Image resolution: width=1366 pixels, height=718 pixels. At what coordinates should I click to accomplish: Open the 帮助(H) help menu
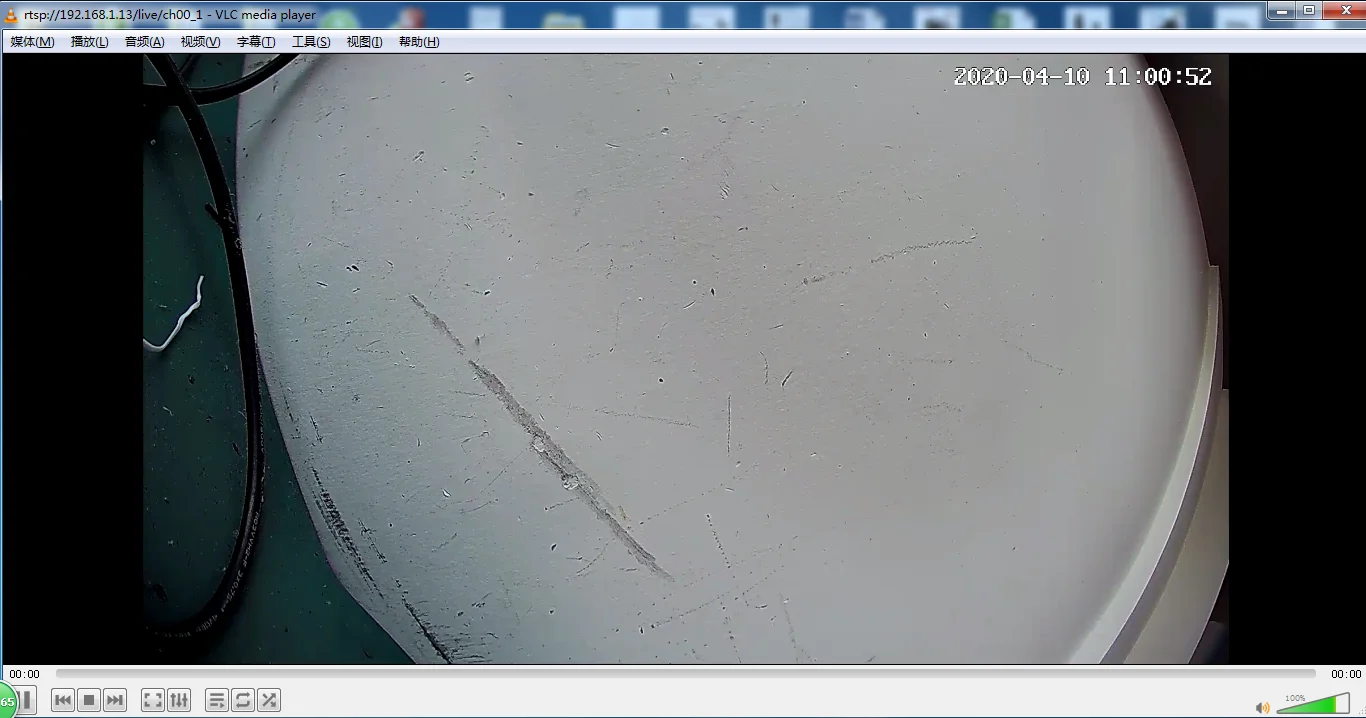coord(418,42)
